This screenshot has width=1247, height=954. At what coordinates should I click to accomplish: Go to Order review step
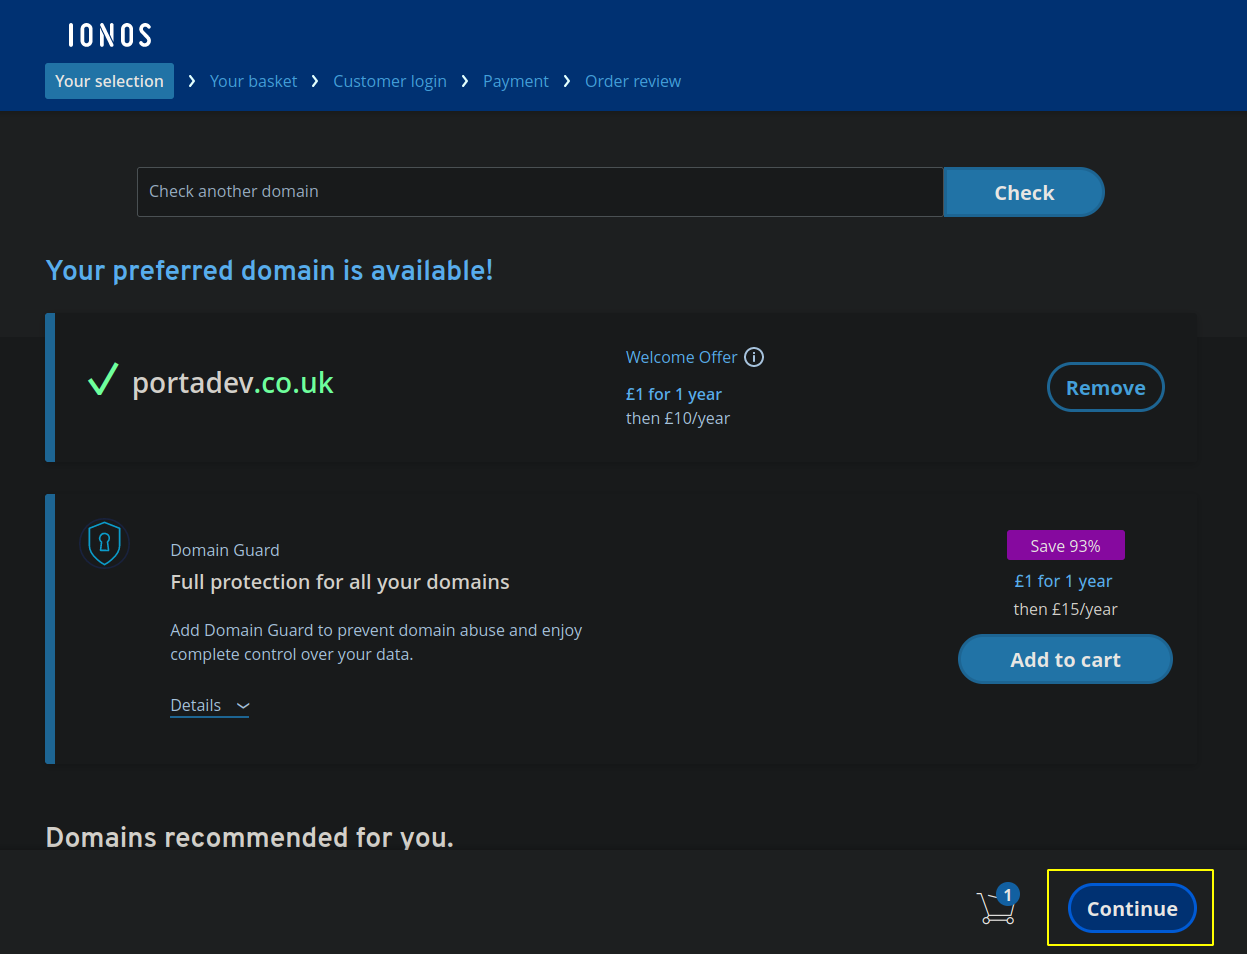[633, 81]
